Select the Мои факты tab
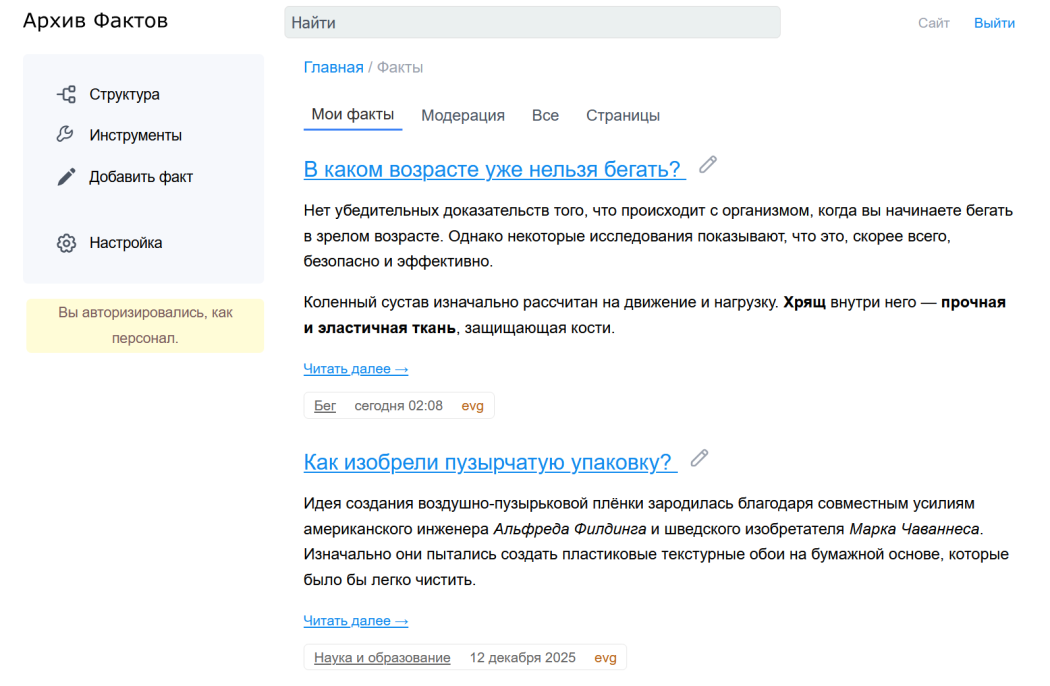The image size is (1050, 686). 352,115
